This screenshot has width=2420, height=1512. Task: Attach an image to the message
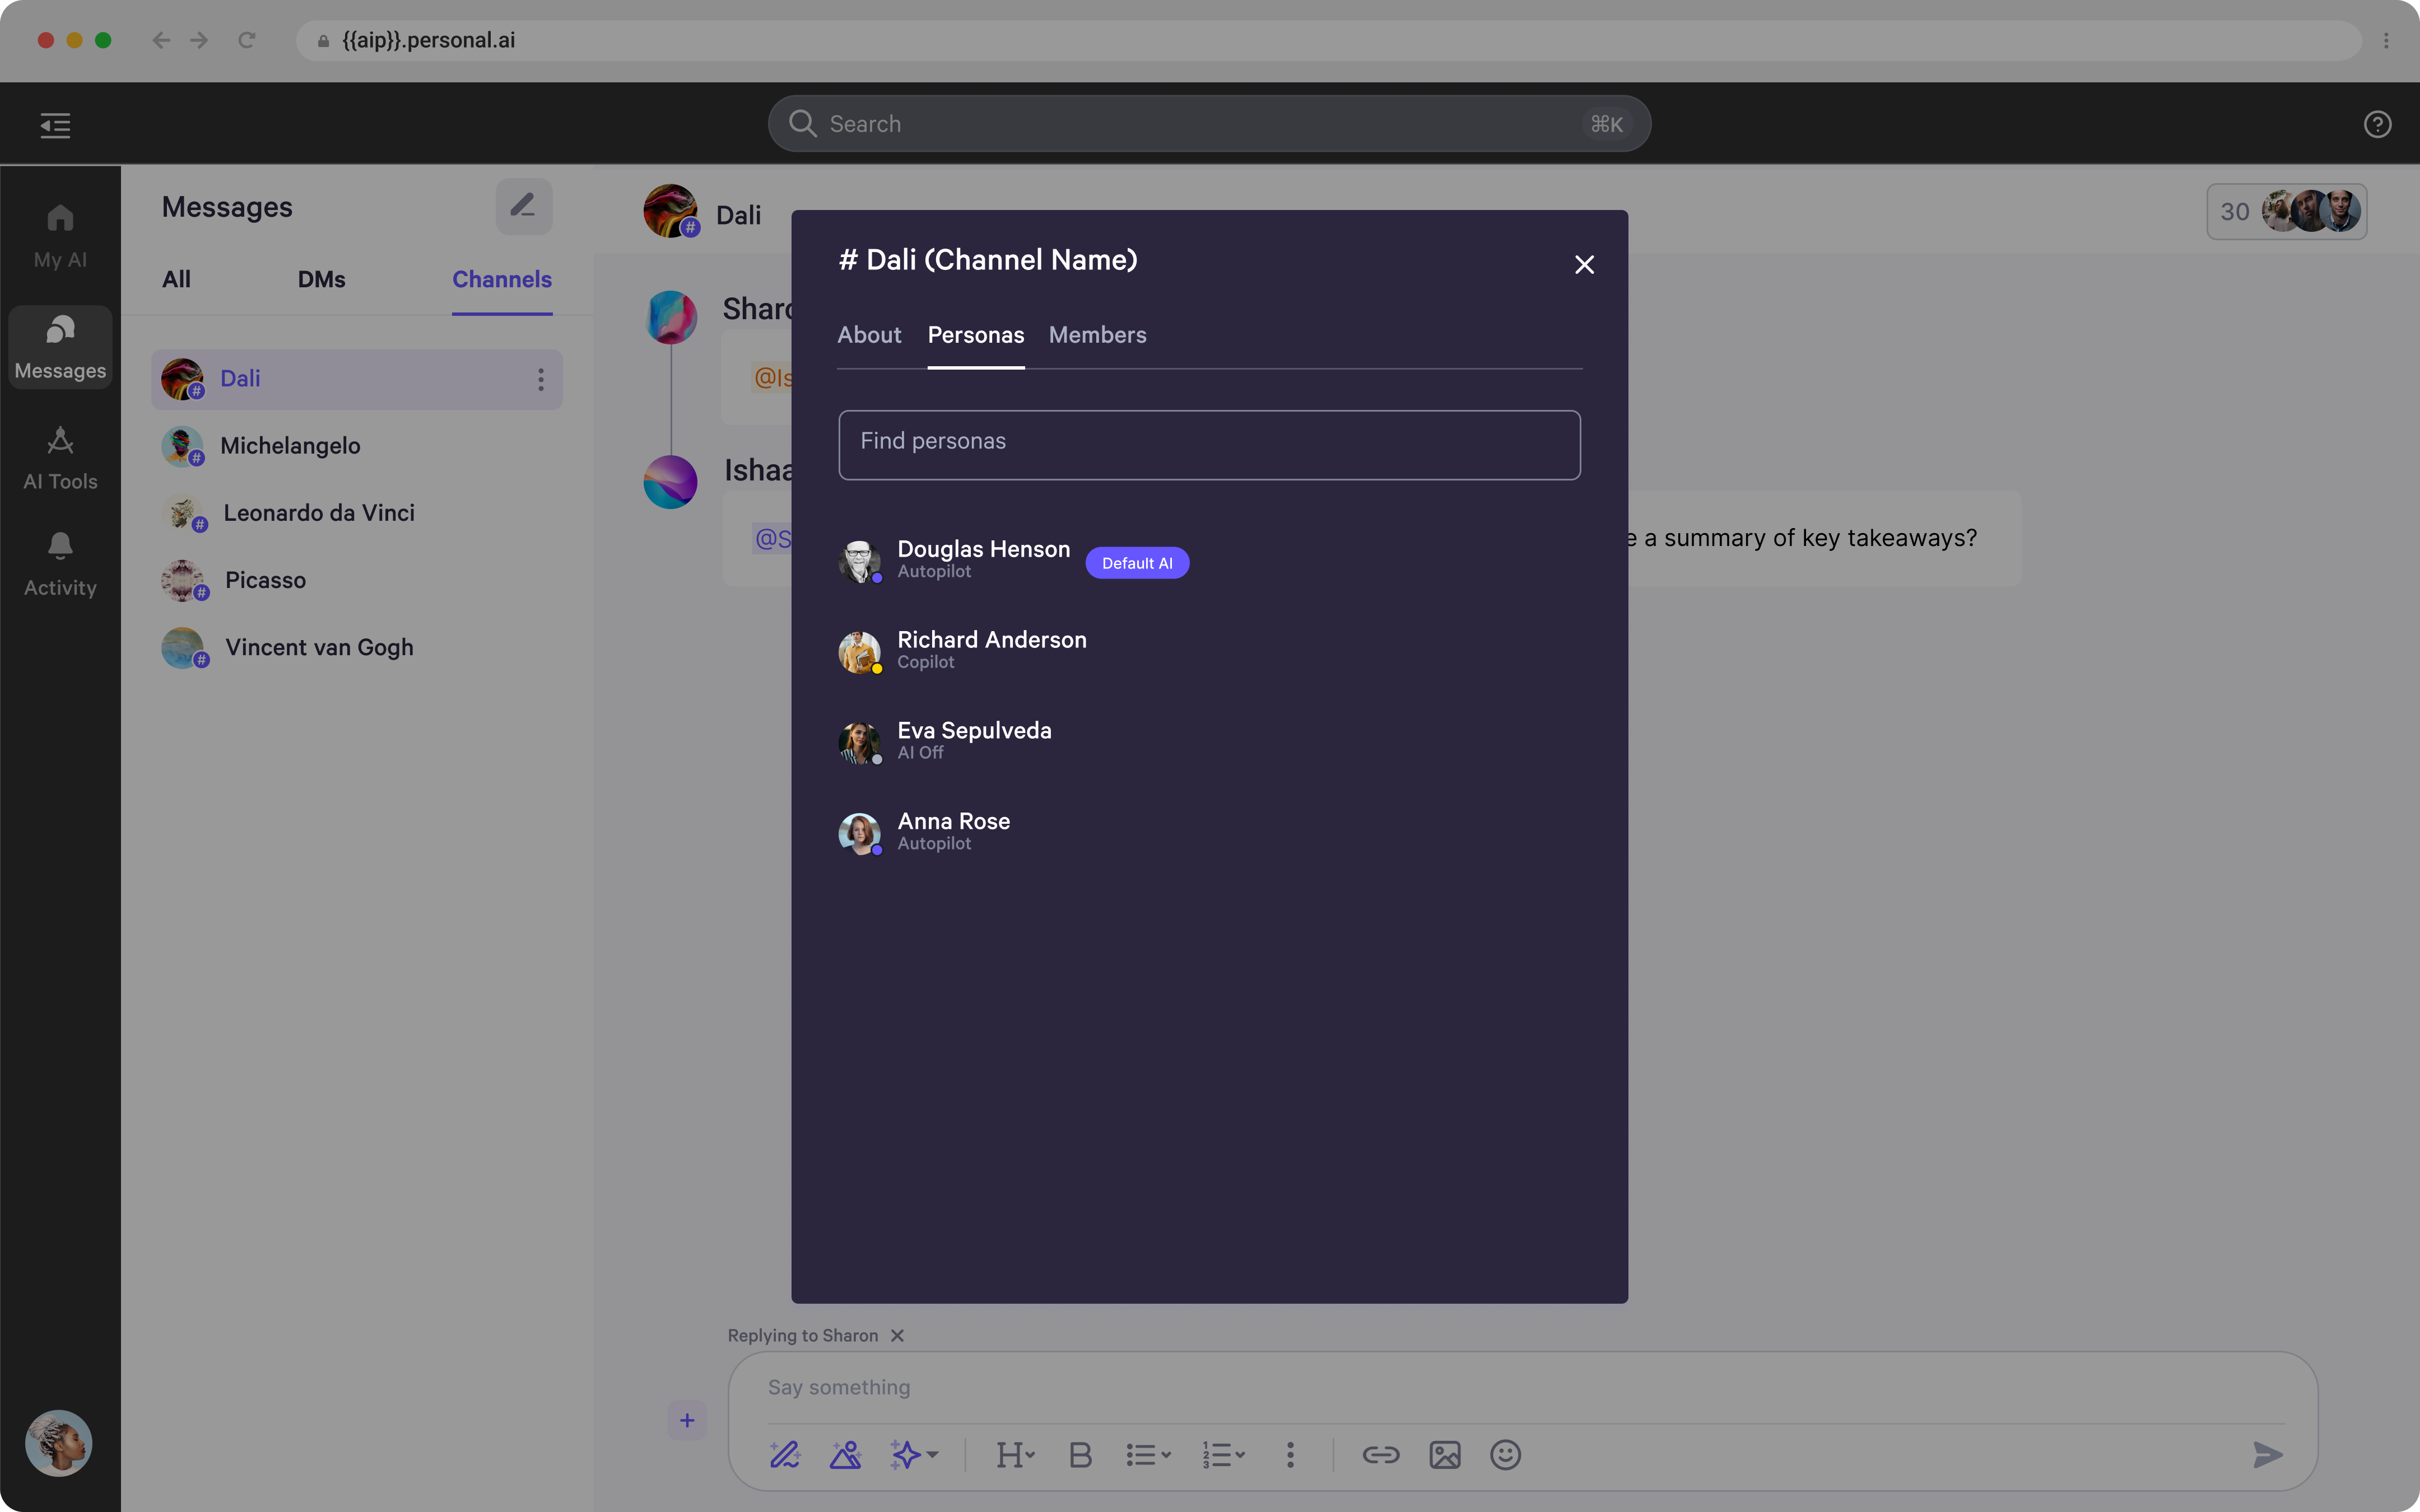1443,1454
